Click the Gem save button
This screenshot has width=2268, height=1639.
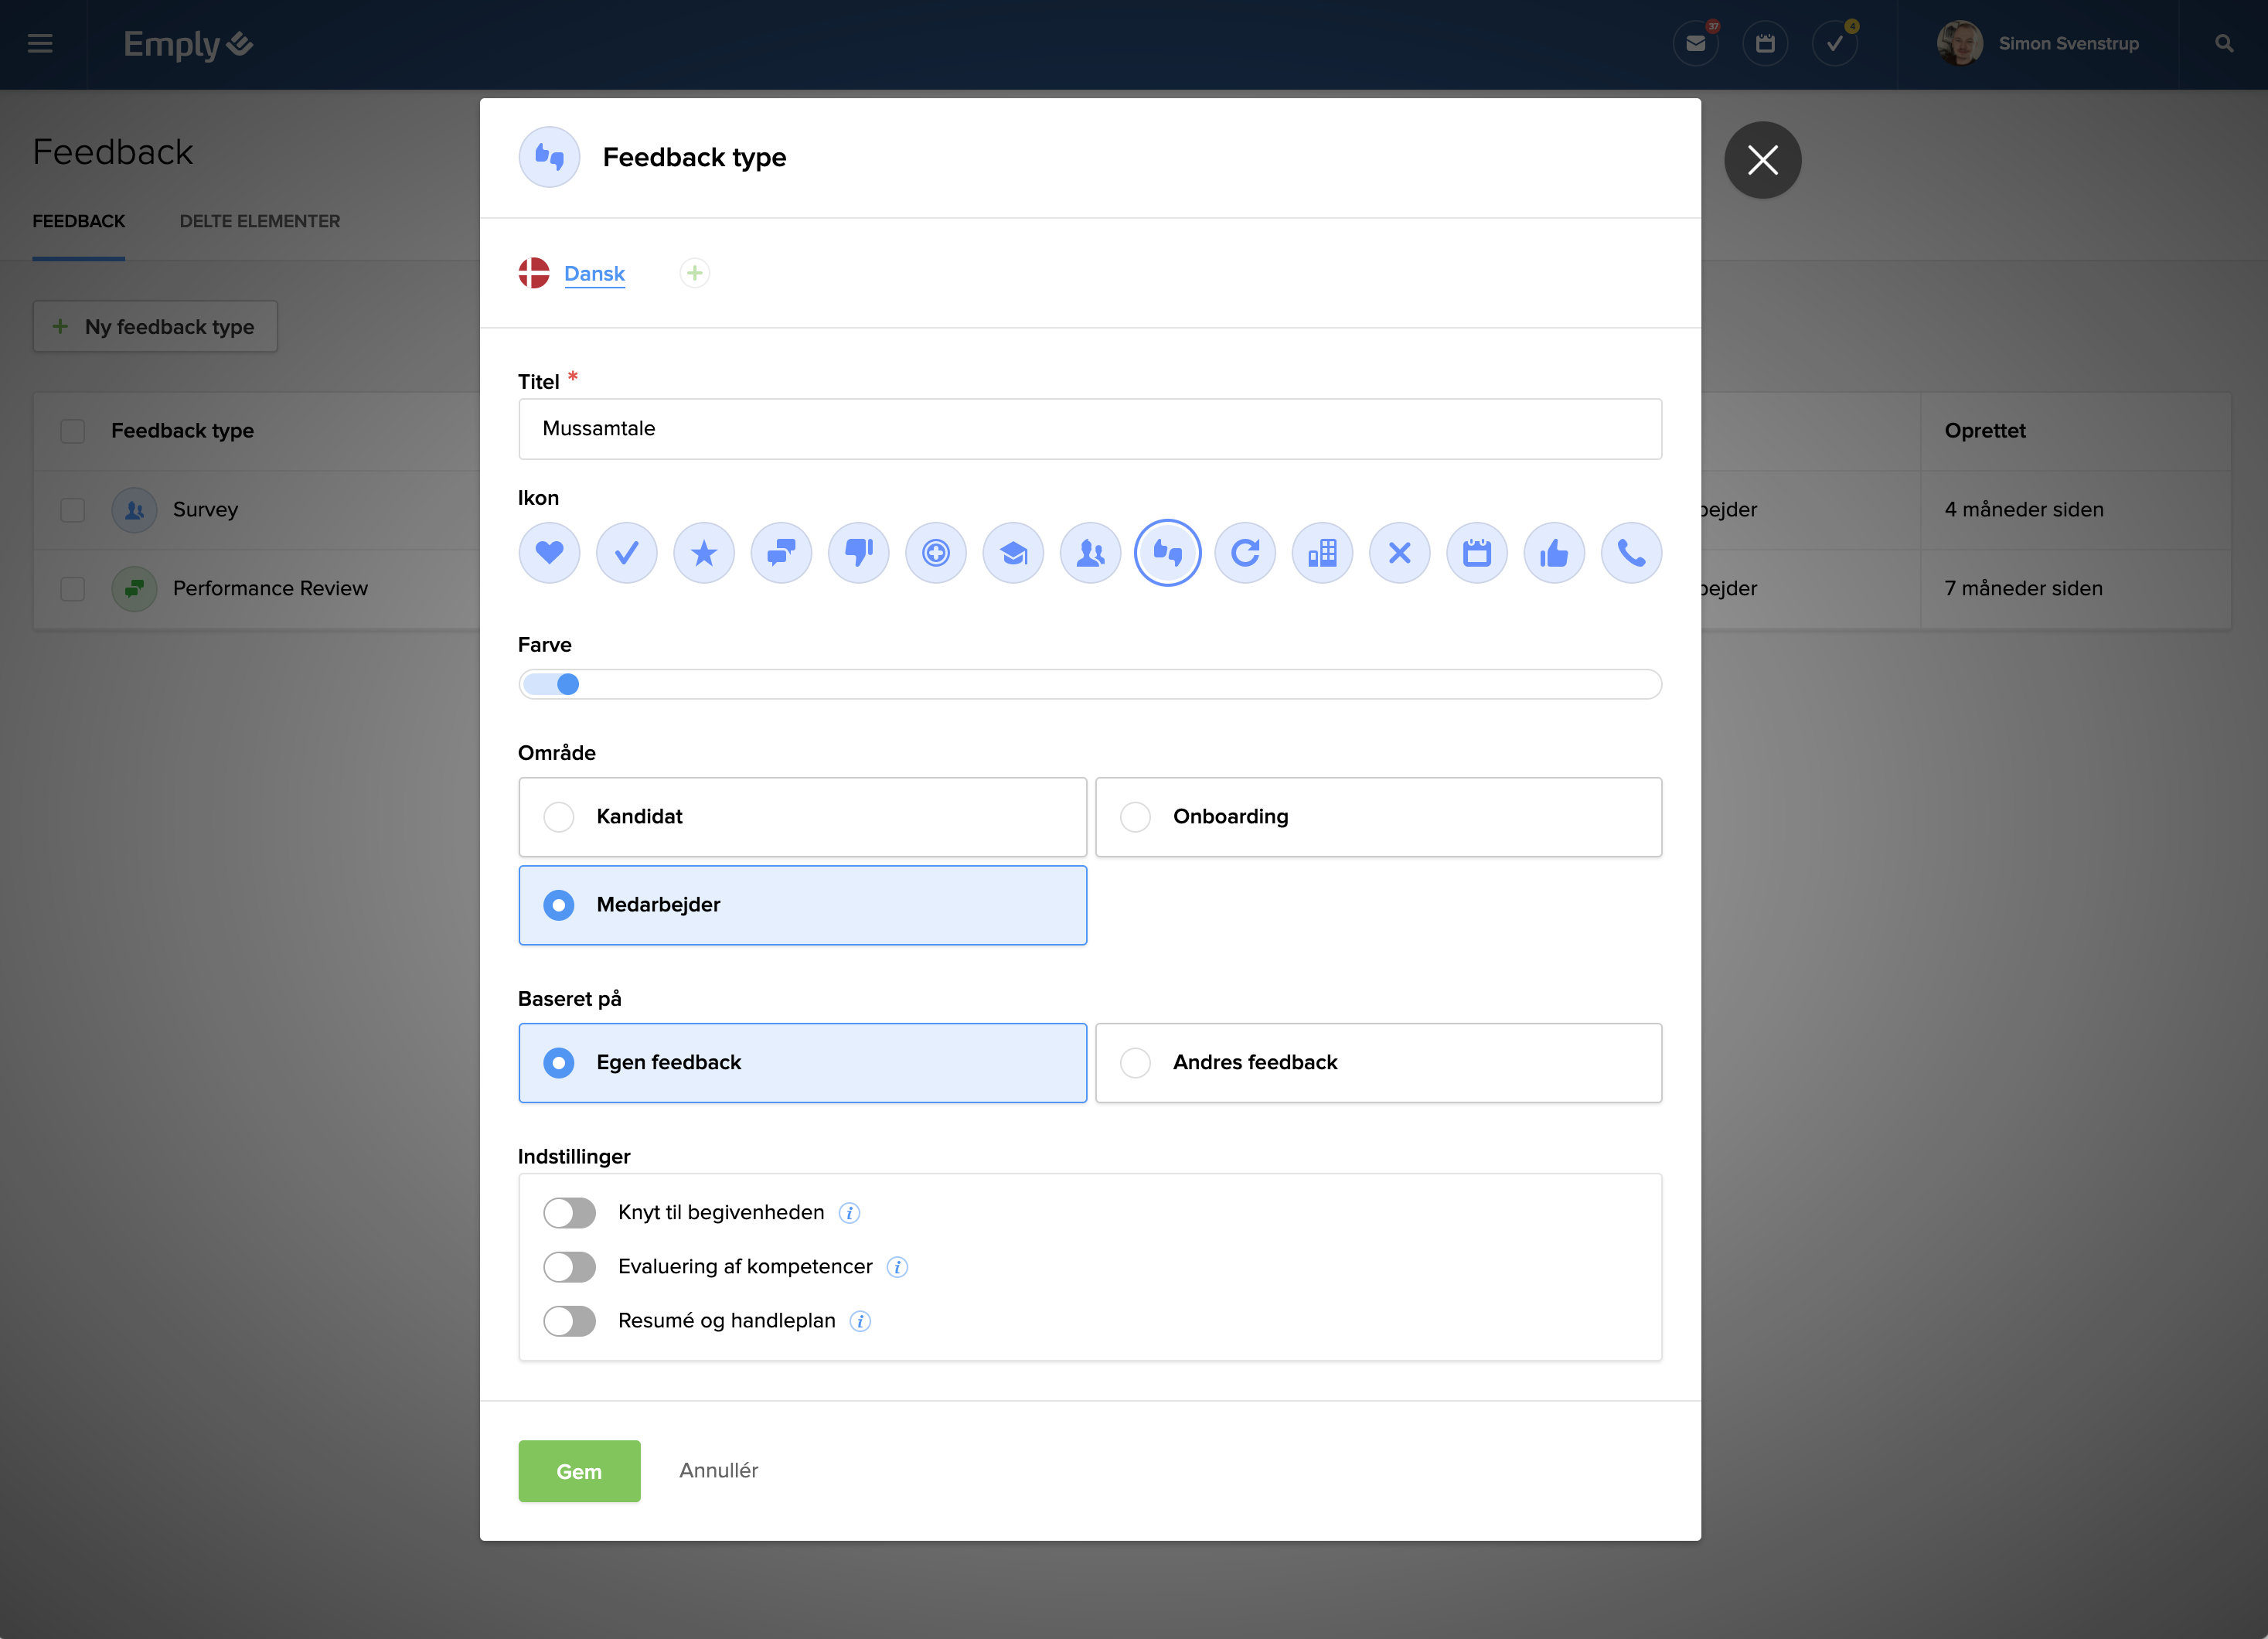click(x=579, y=1470)
